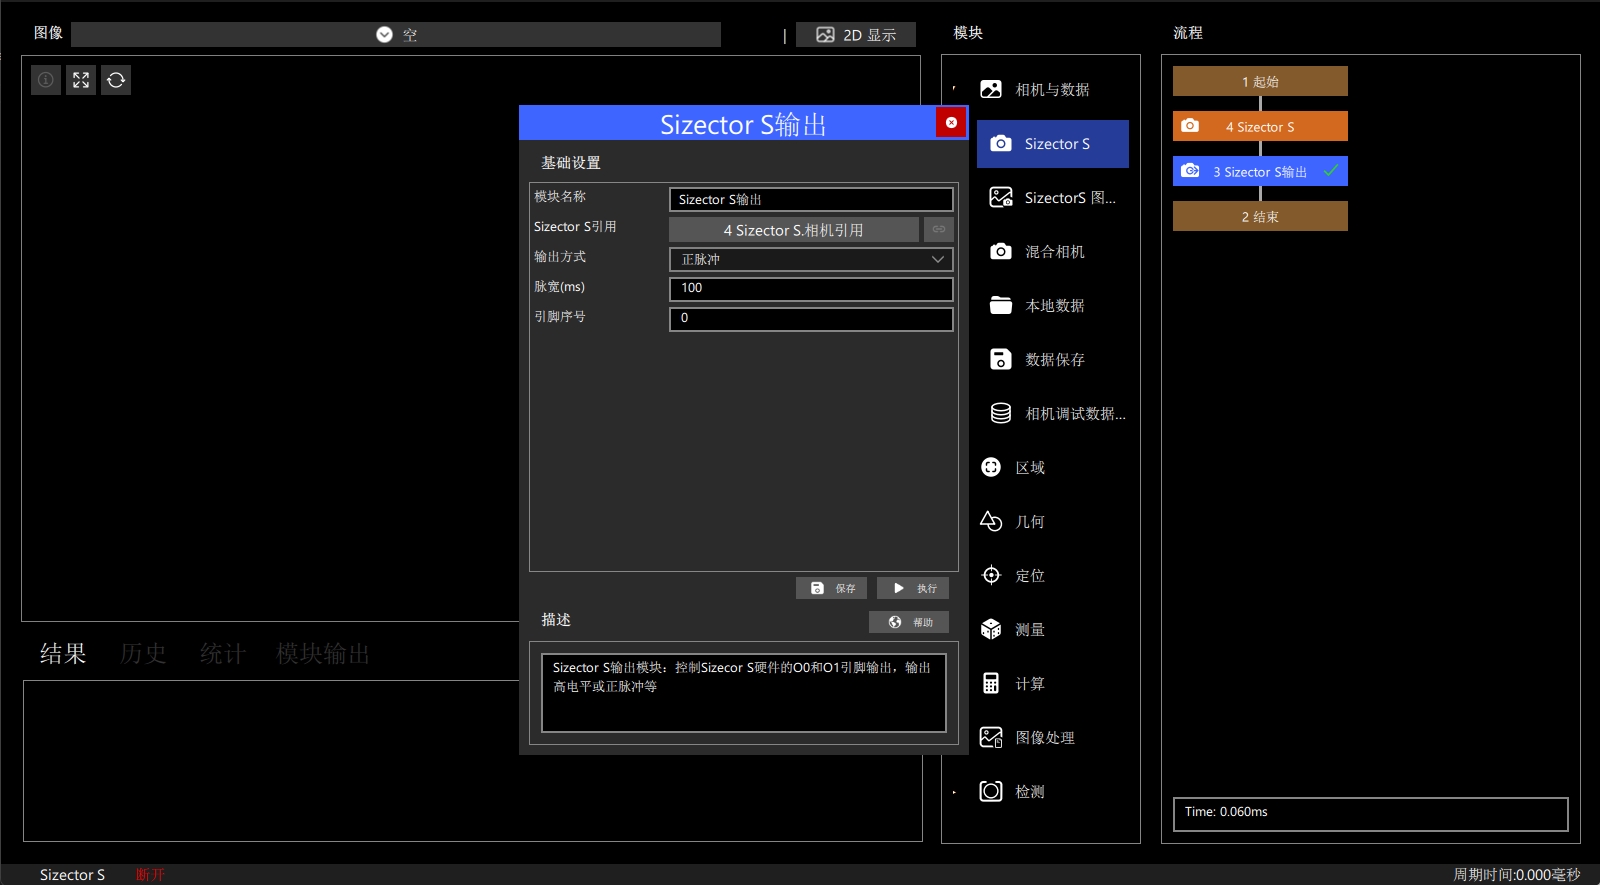Click the checkmark on Sizector S输出 node
This screenshot has width=1600, height=885.
[x=1331, y=171]
